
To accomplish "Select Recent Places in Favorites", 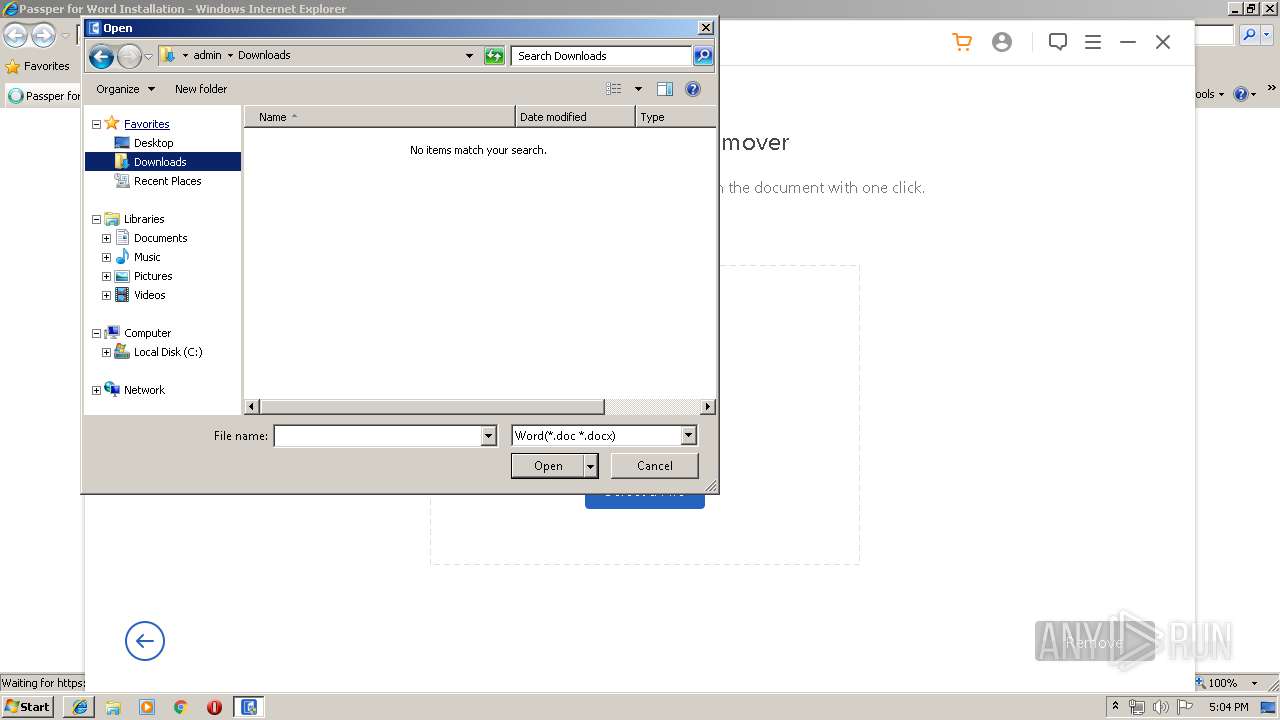I will tap(167, 181).
